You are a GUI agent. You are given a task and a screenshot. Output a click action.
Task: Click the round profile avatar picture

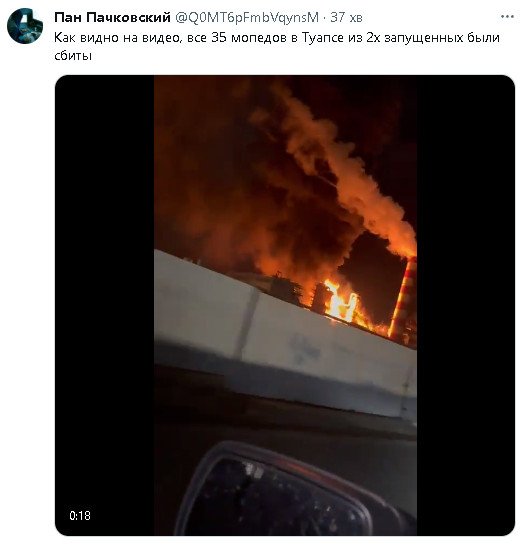pyautogui.click(x=25, y=26)
